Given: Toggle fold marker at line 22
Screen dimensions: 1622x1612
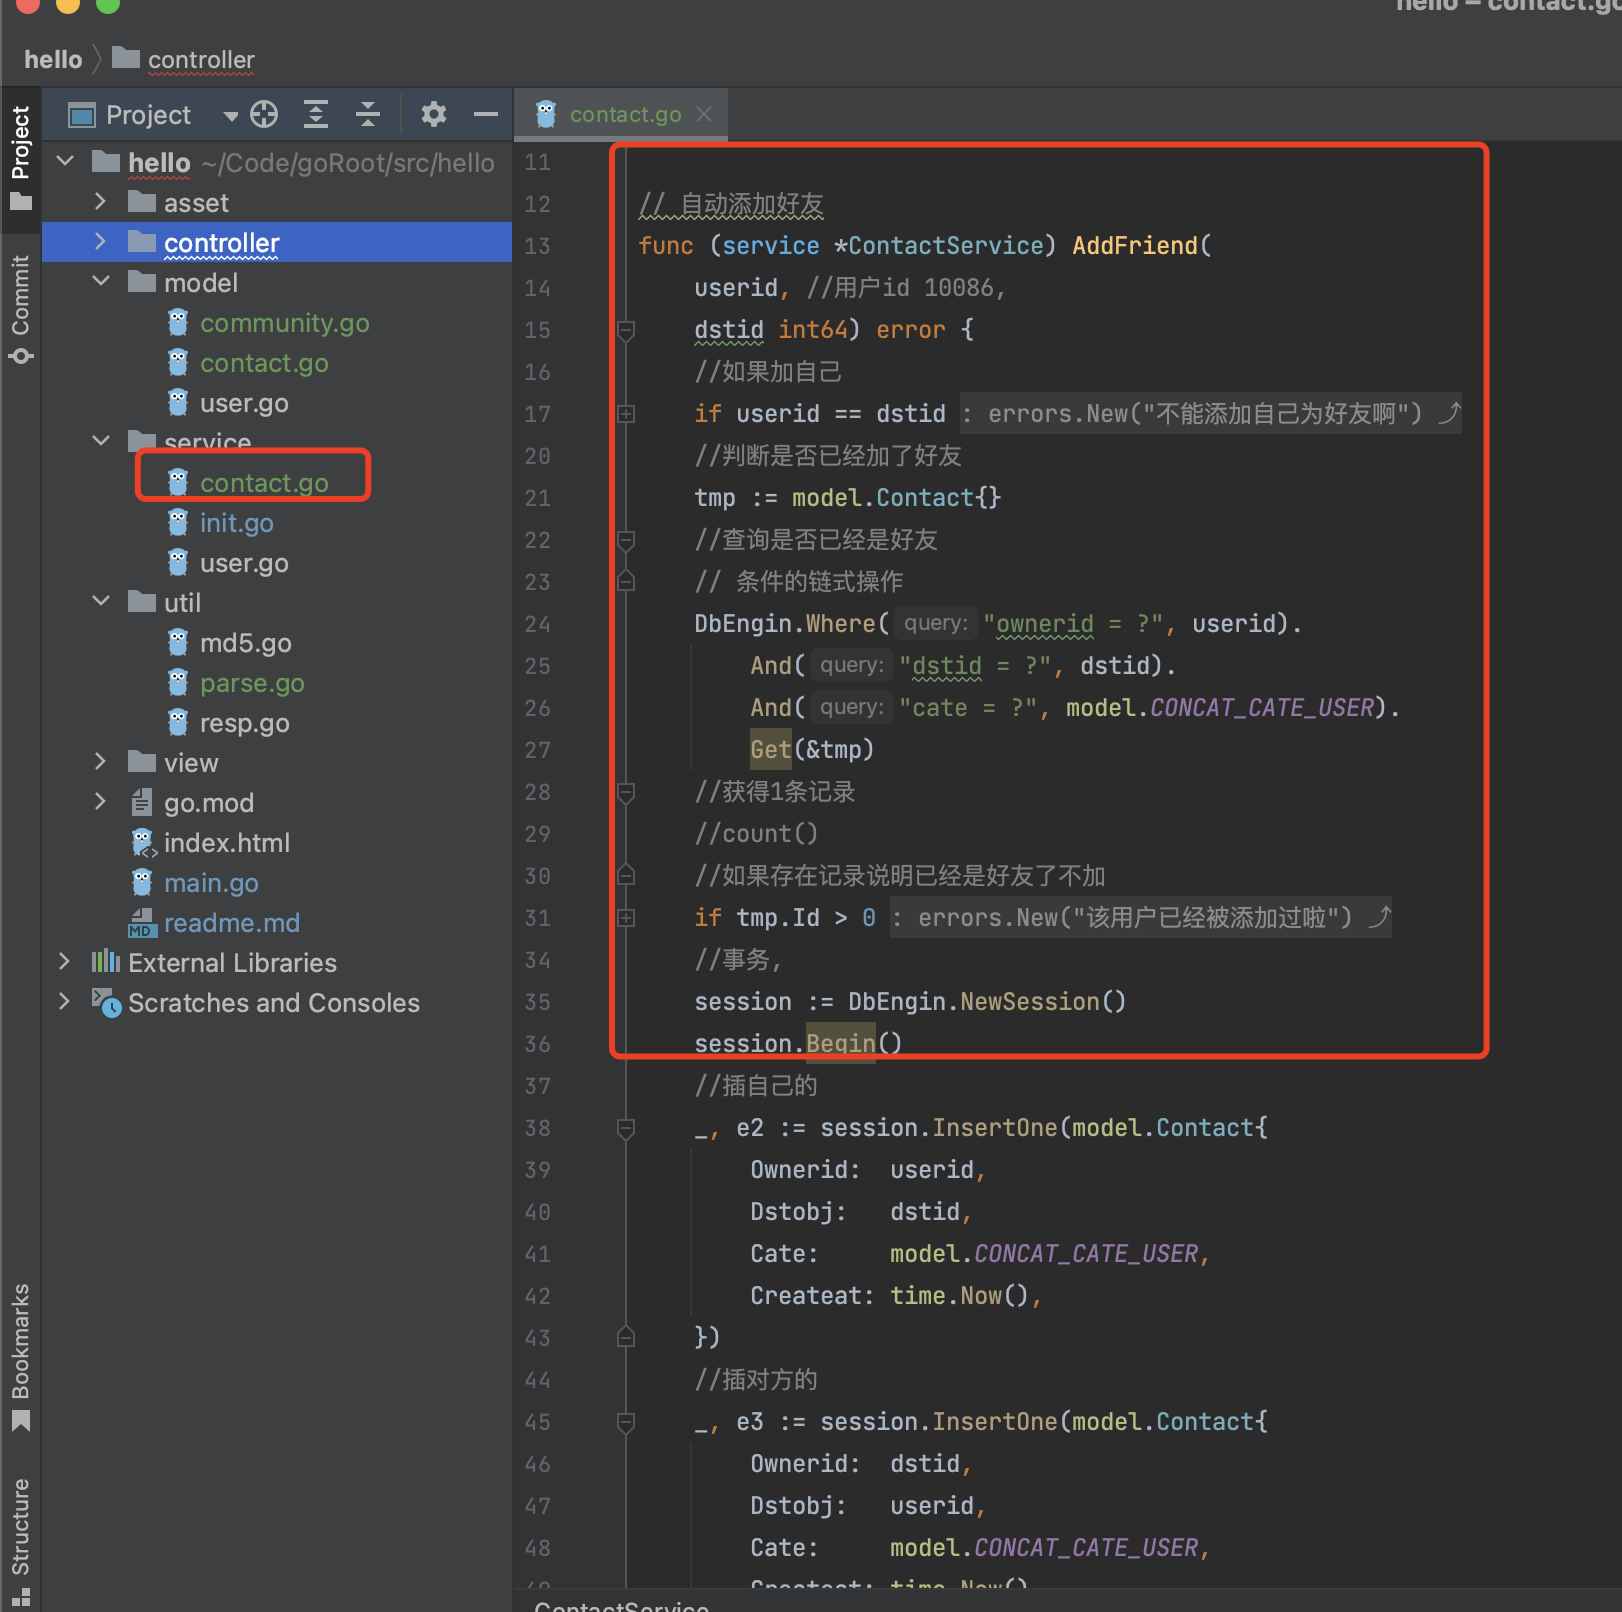Looking at the screenshot, I should tap(626, 540).
